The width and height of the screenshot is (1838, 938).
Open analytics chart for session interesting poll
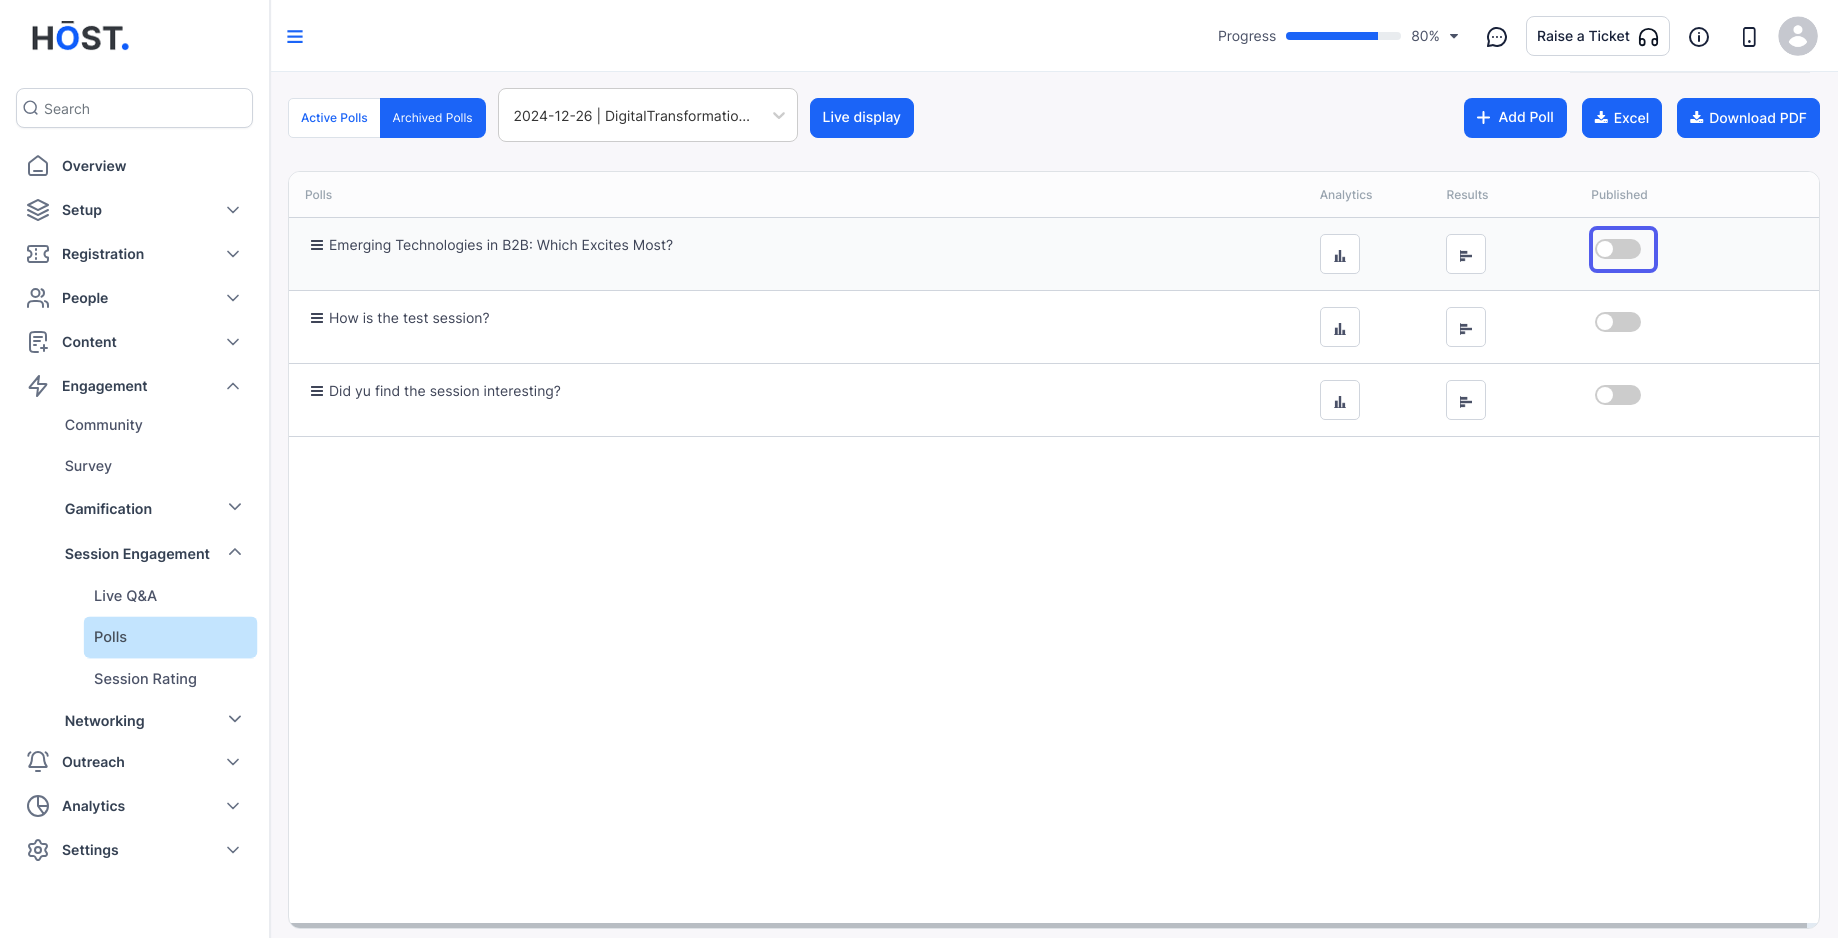click(1339, 400)
